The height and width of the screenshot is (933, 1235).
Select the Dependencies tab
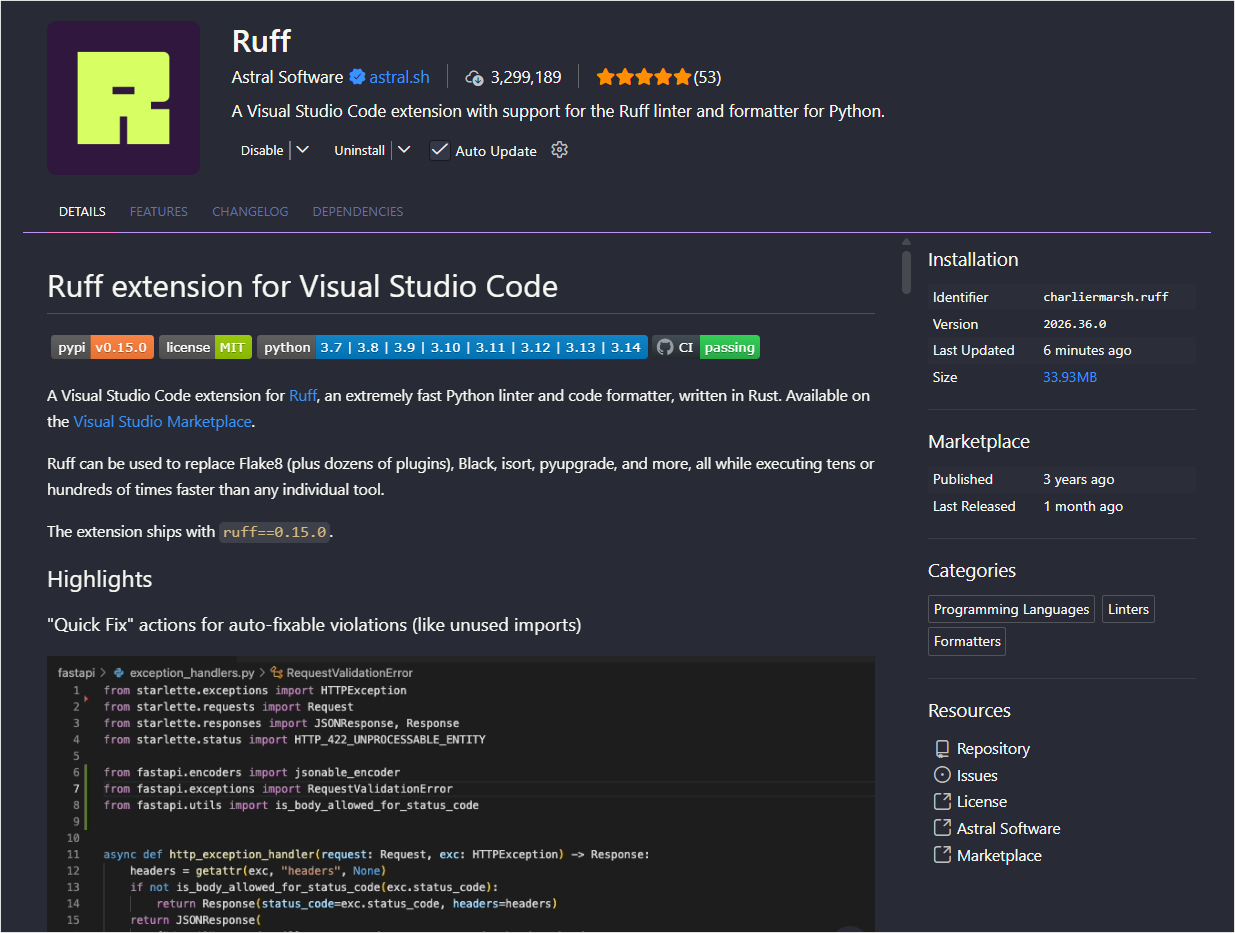tap(358, 212)
